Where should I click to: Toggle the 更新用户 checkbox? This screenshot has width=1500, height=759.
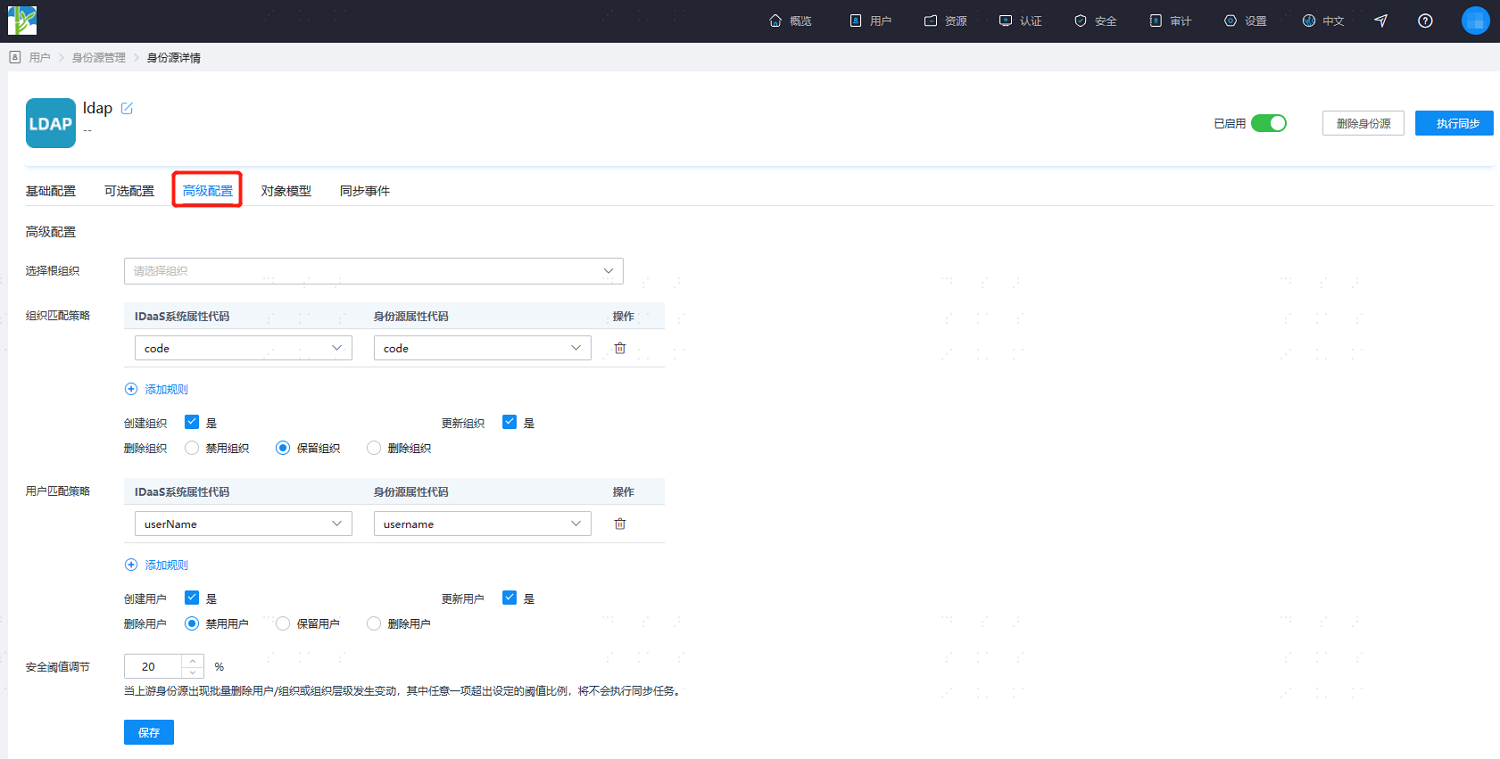510,598
